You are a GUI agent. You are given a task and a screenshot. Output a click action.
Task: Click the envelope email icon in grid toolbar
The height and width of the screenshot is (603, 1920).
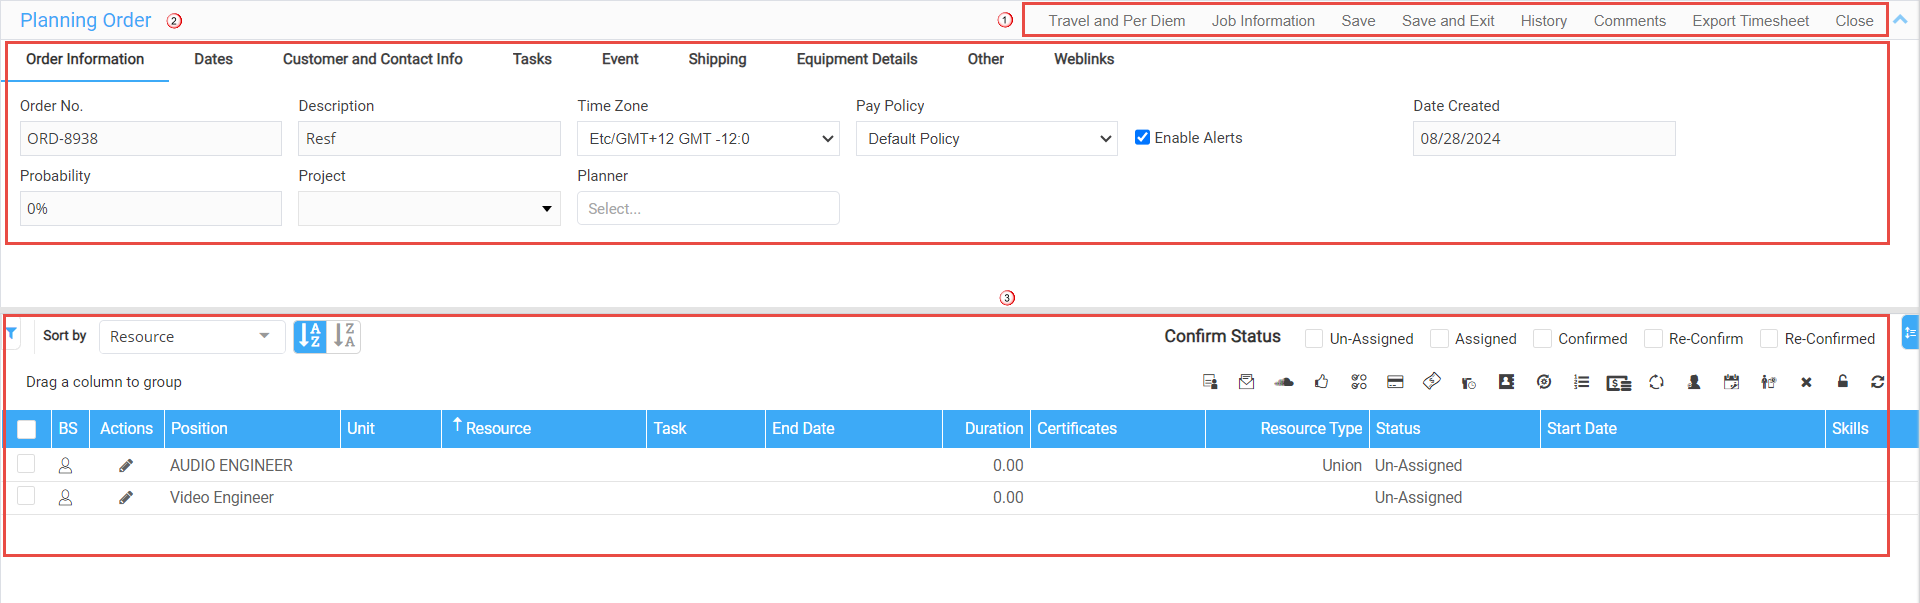pyautogui.click(x=1246, y=382)
